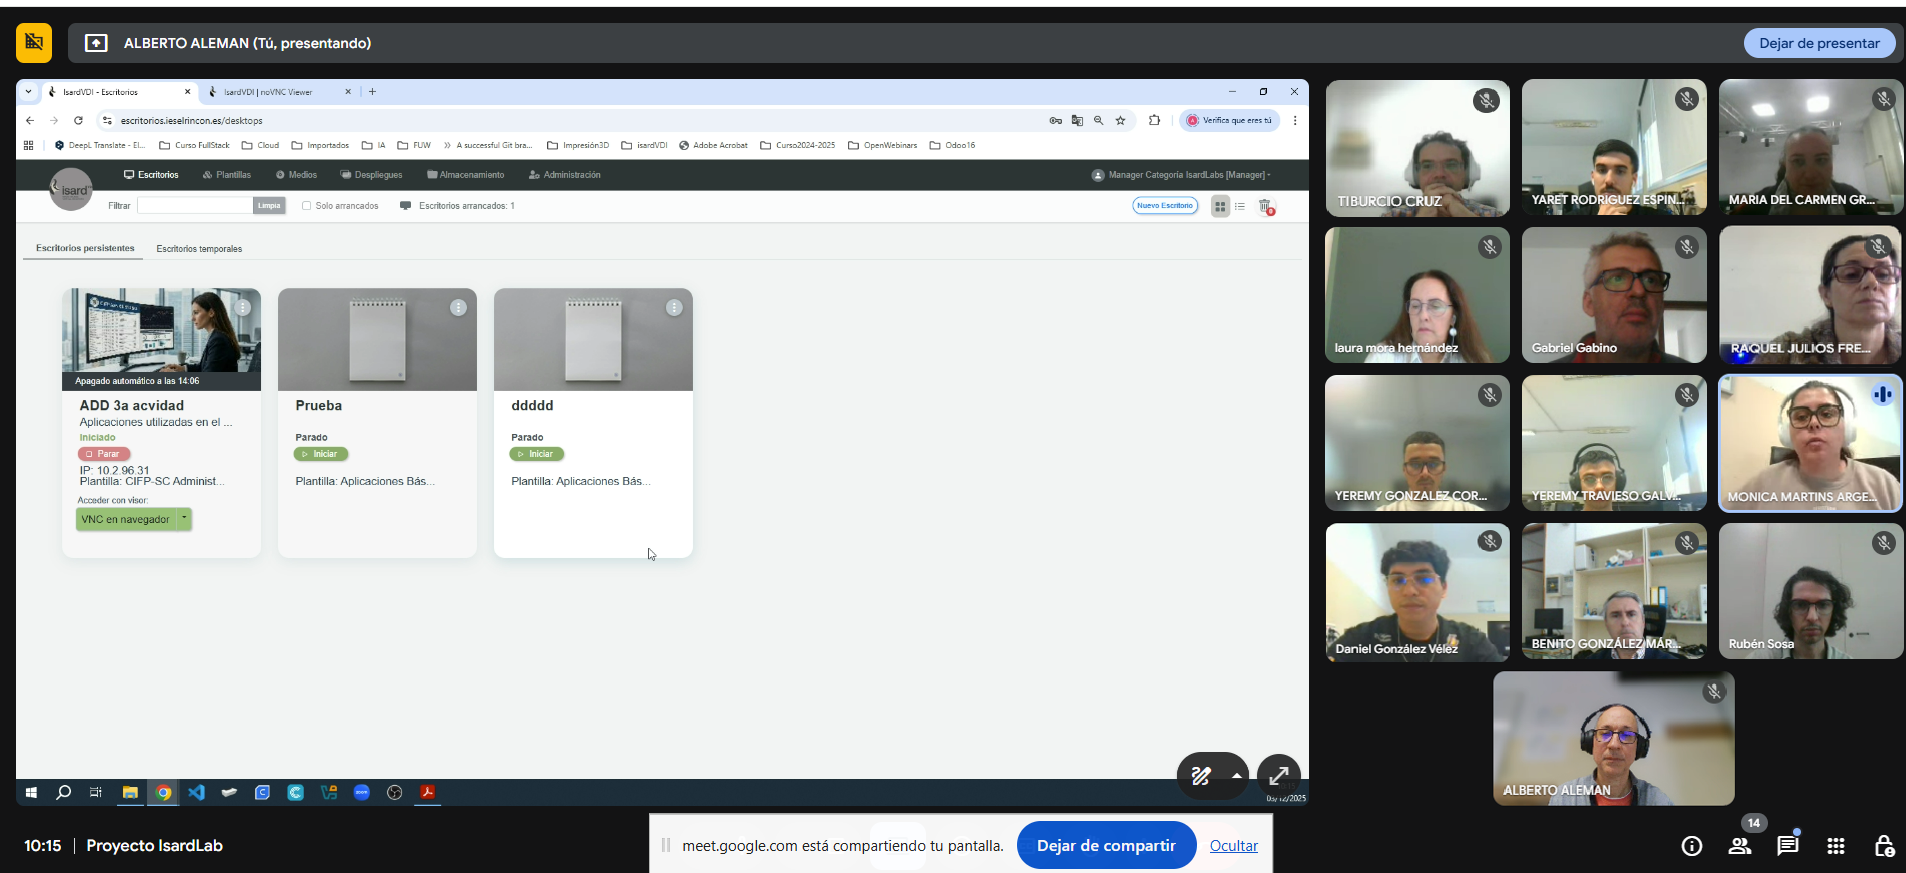Select the grid view toggle

click(1220, 206)
